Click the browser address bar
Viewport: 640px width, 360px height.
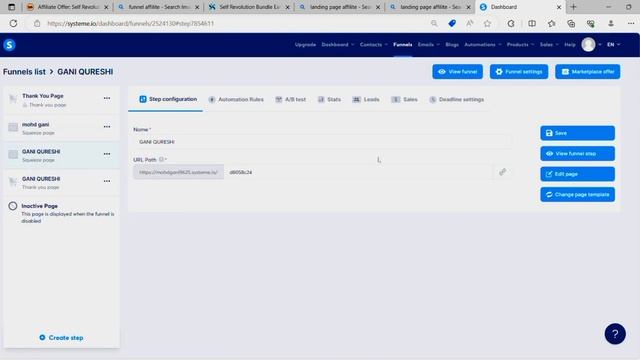tap(237, 23)
